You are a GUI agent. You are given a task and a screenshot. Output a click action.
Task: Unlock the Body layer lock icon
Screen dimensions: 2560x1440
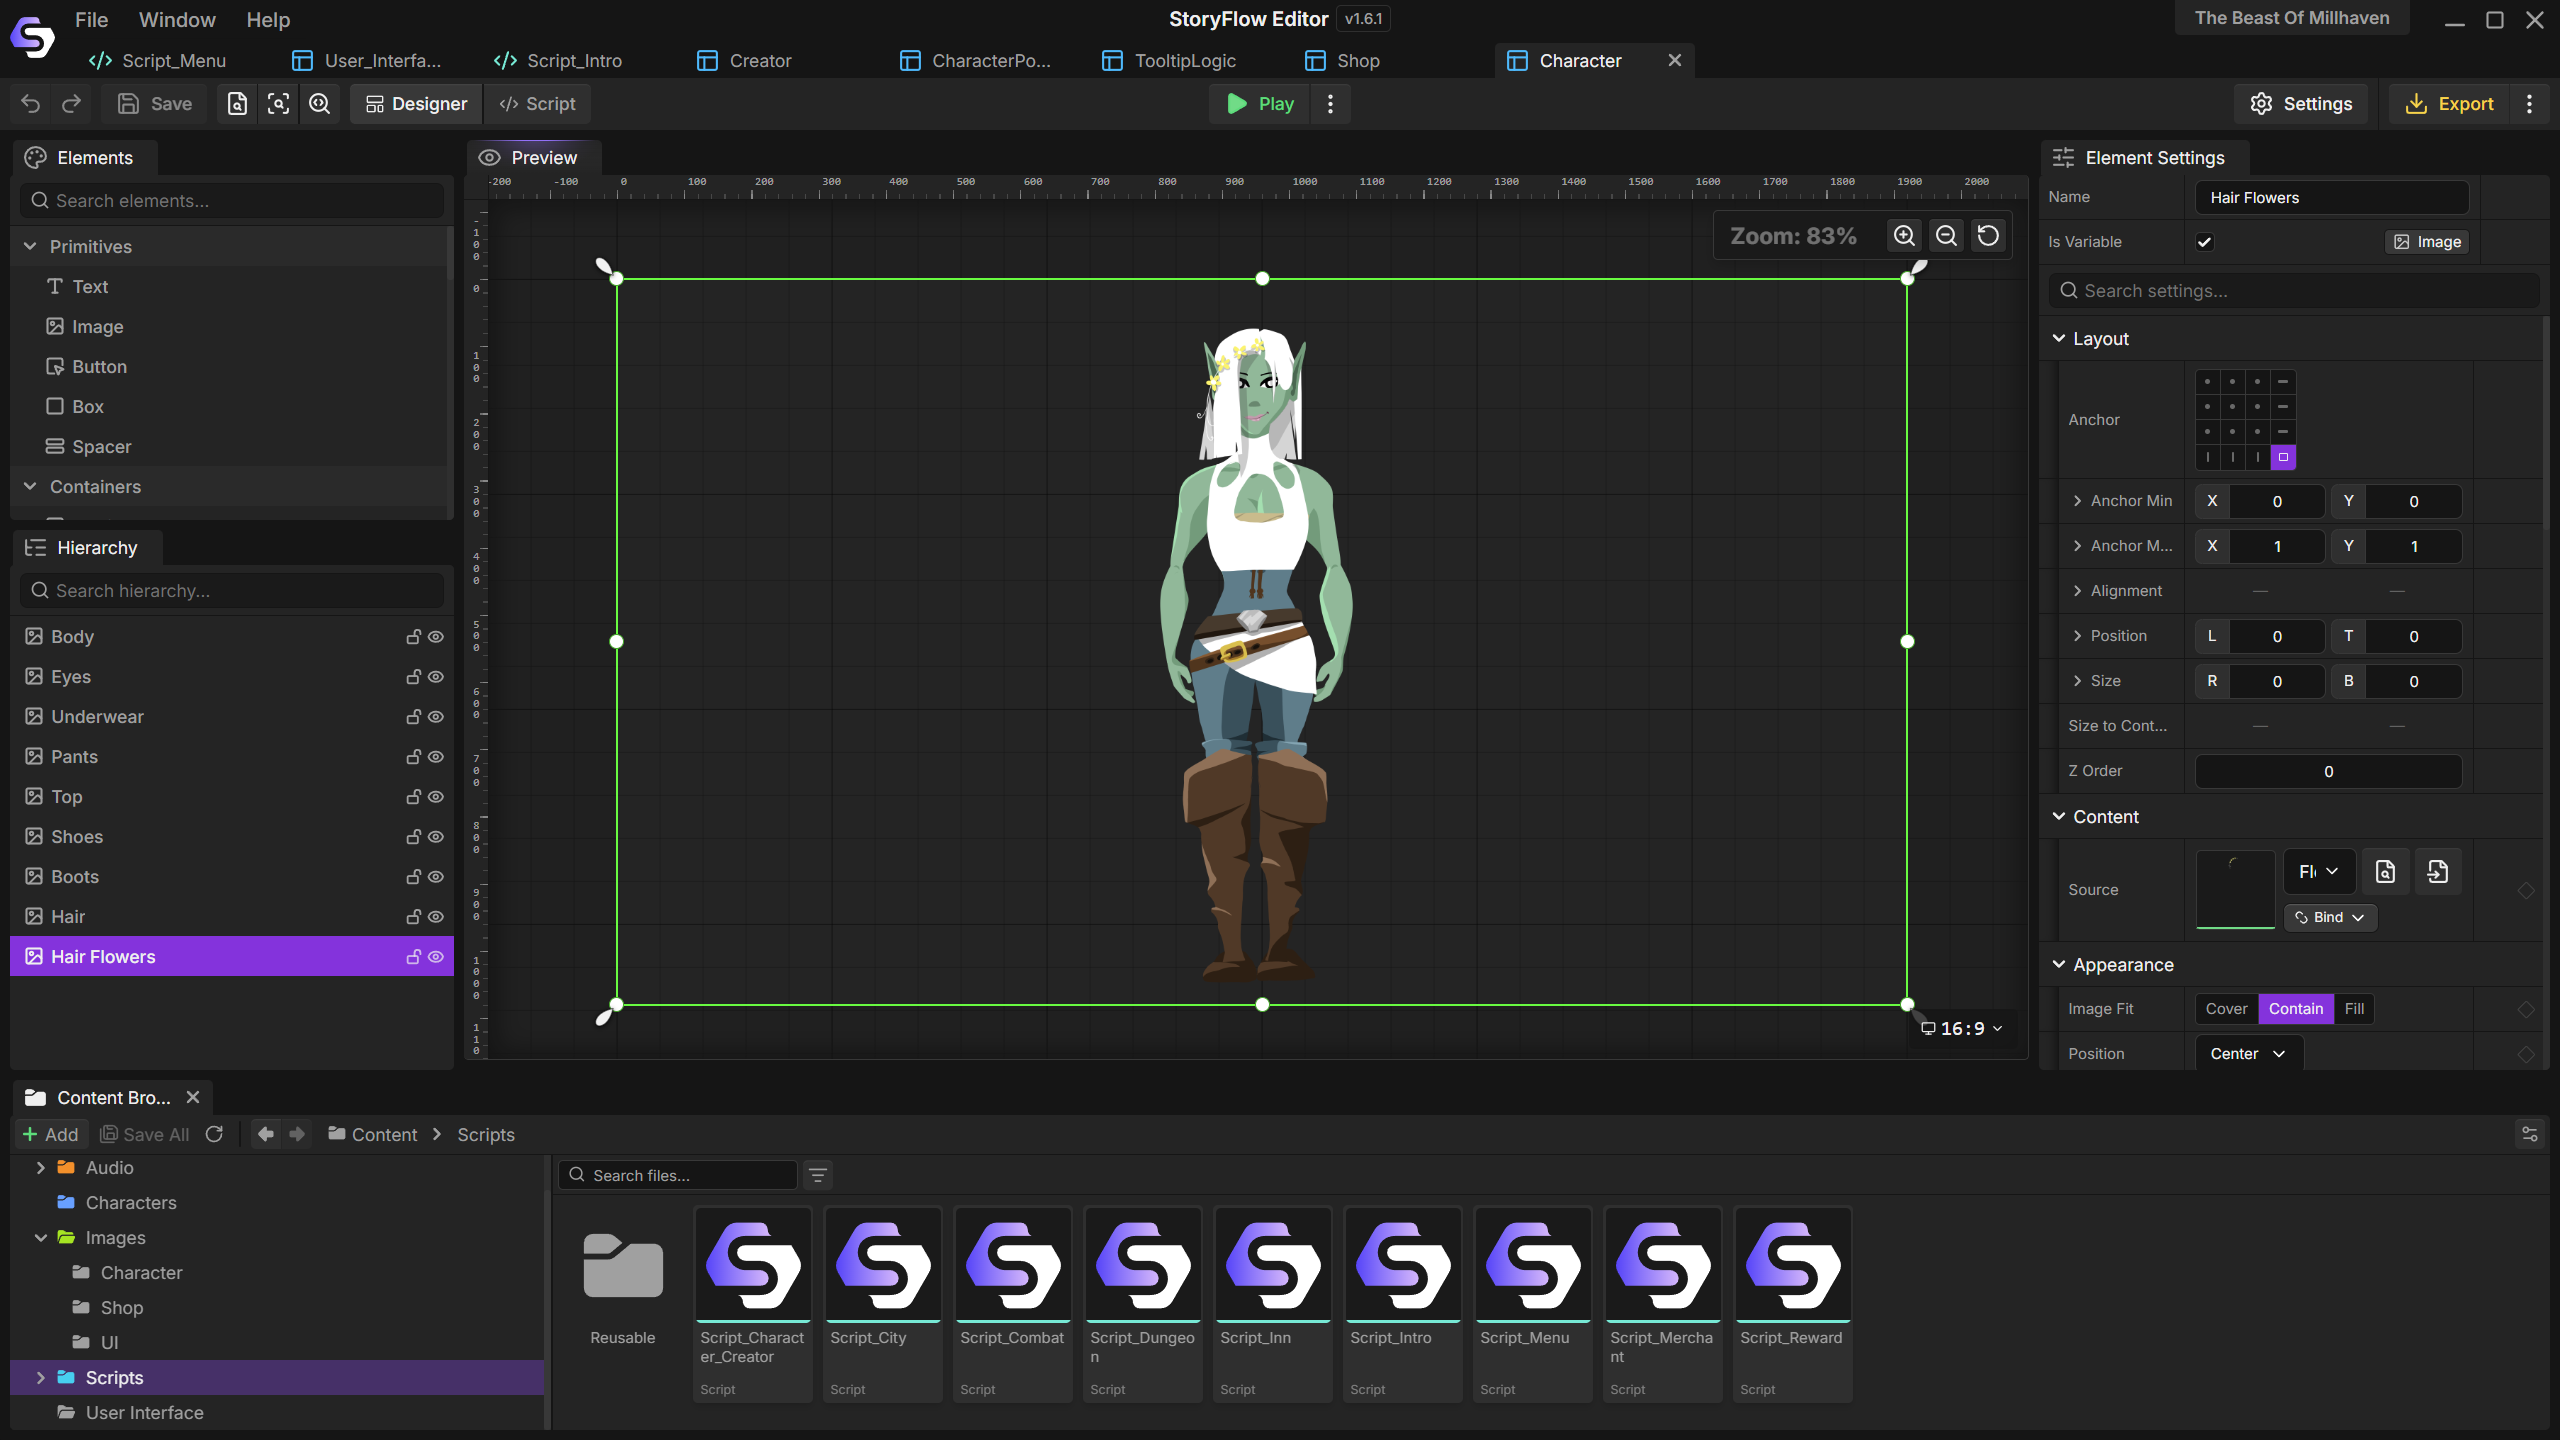[413, 637]
